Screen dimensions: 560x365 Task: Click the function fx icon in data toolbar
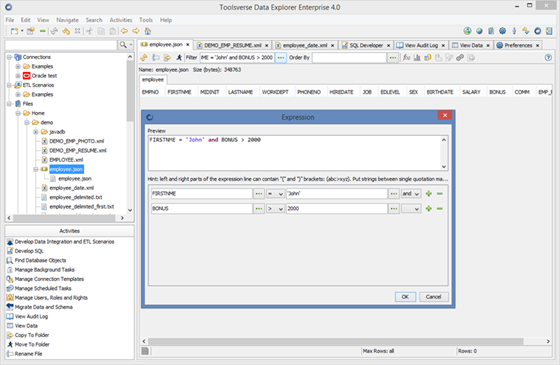(406, 58)
